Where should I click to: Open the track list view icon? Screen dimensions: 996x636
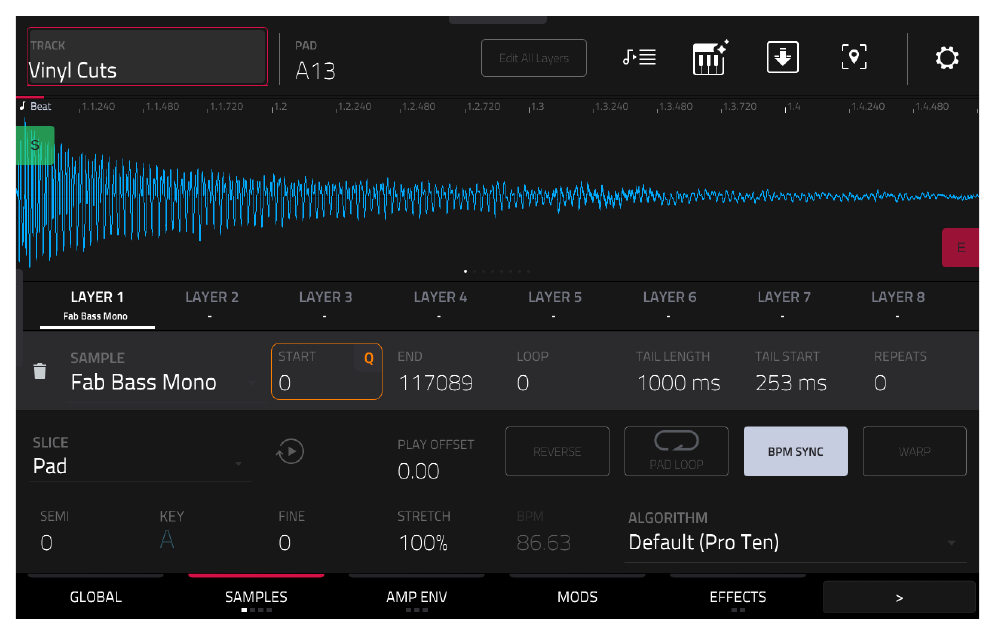(639, 58)
